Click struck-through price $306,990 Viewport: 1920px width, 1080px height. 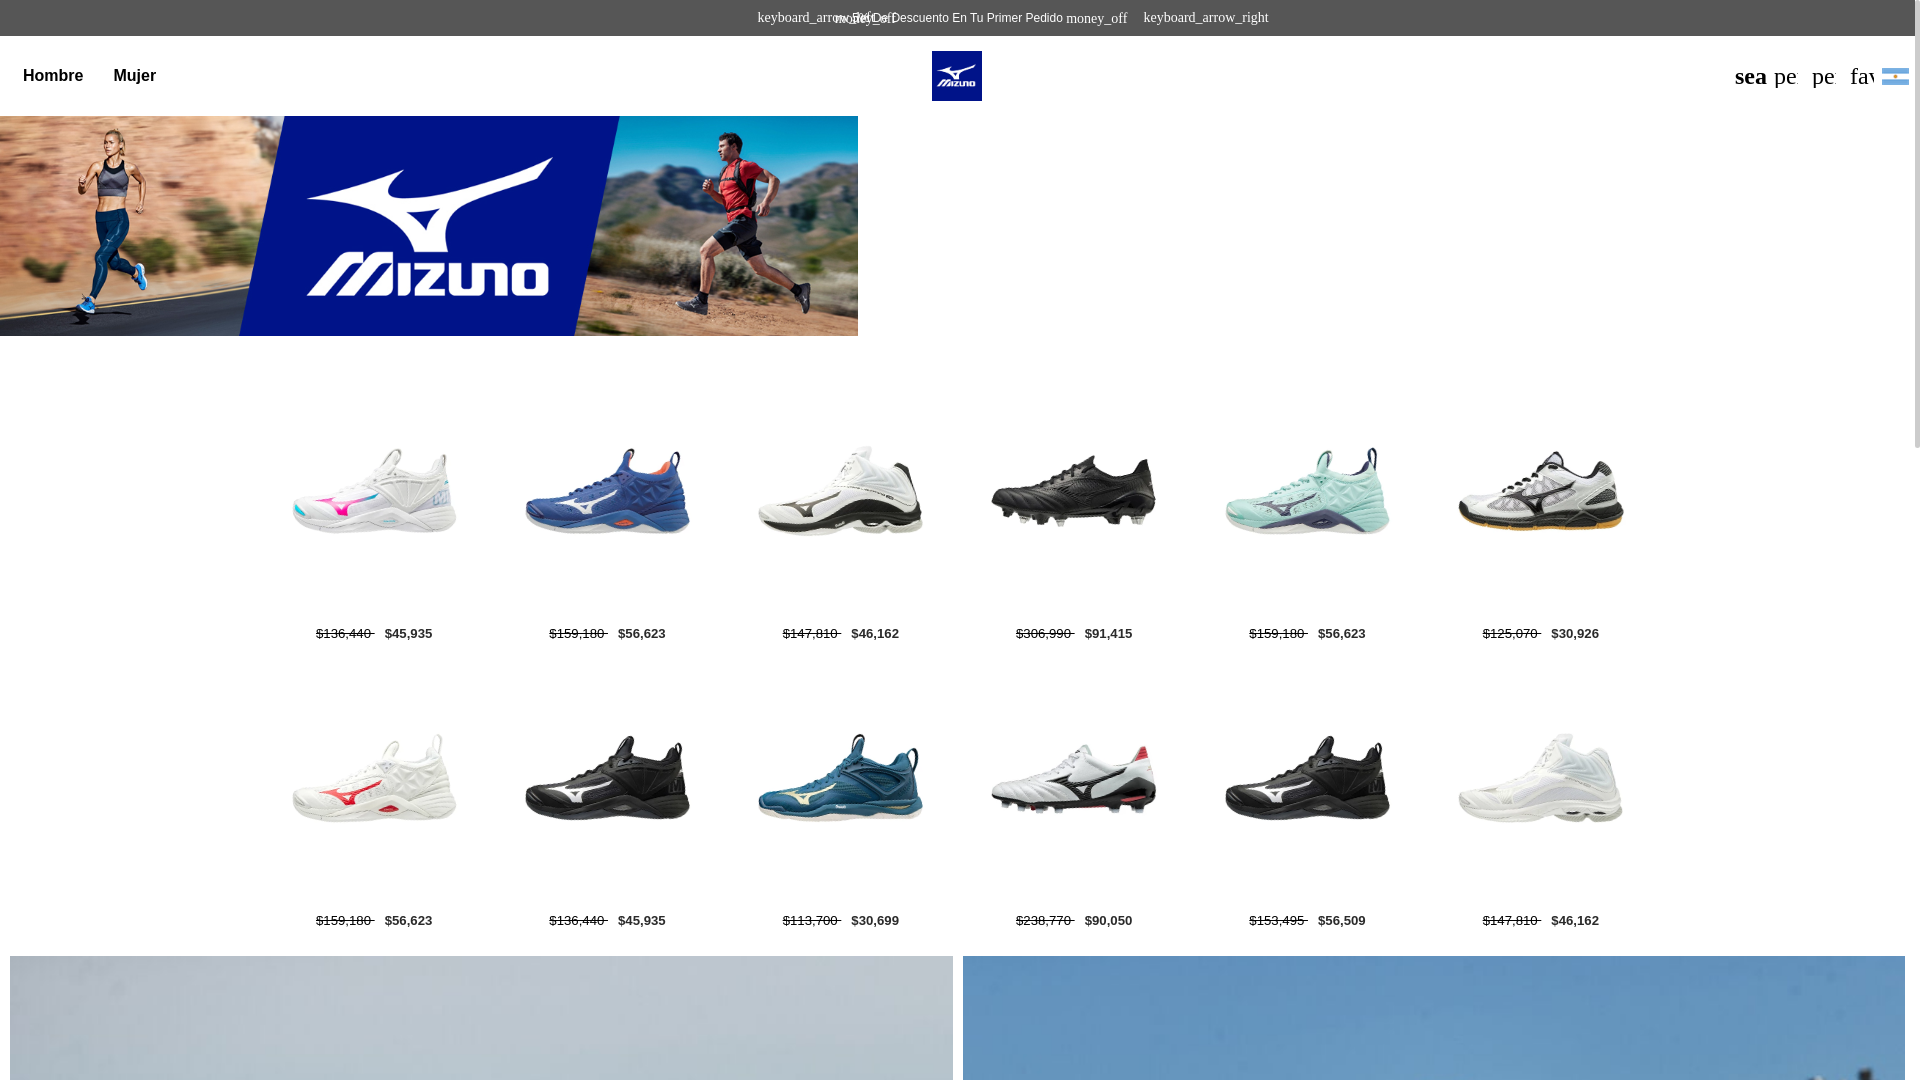1044,634
